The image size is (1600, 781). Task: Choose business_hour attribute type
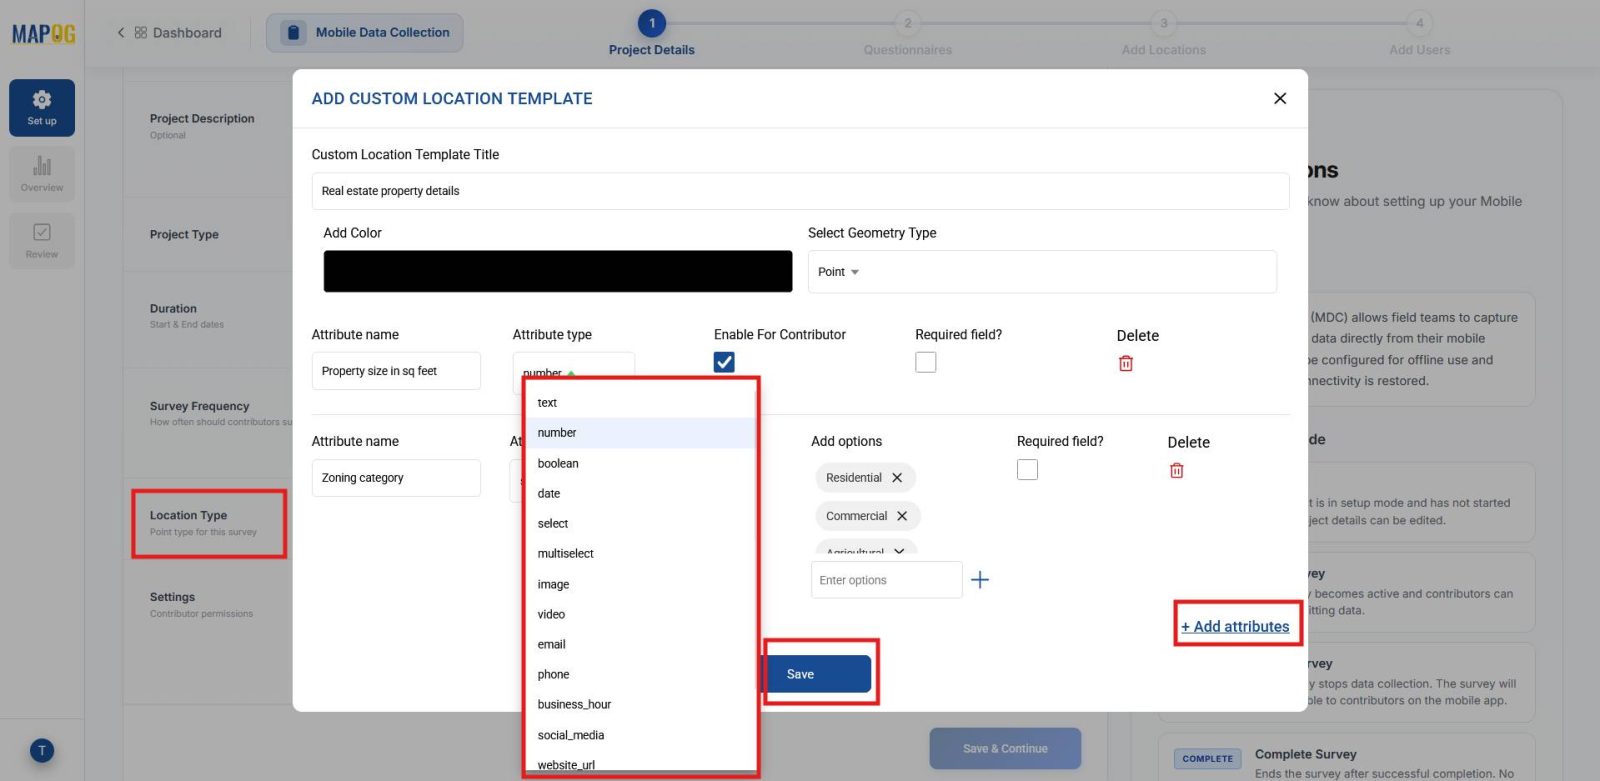[640, 704]
